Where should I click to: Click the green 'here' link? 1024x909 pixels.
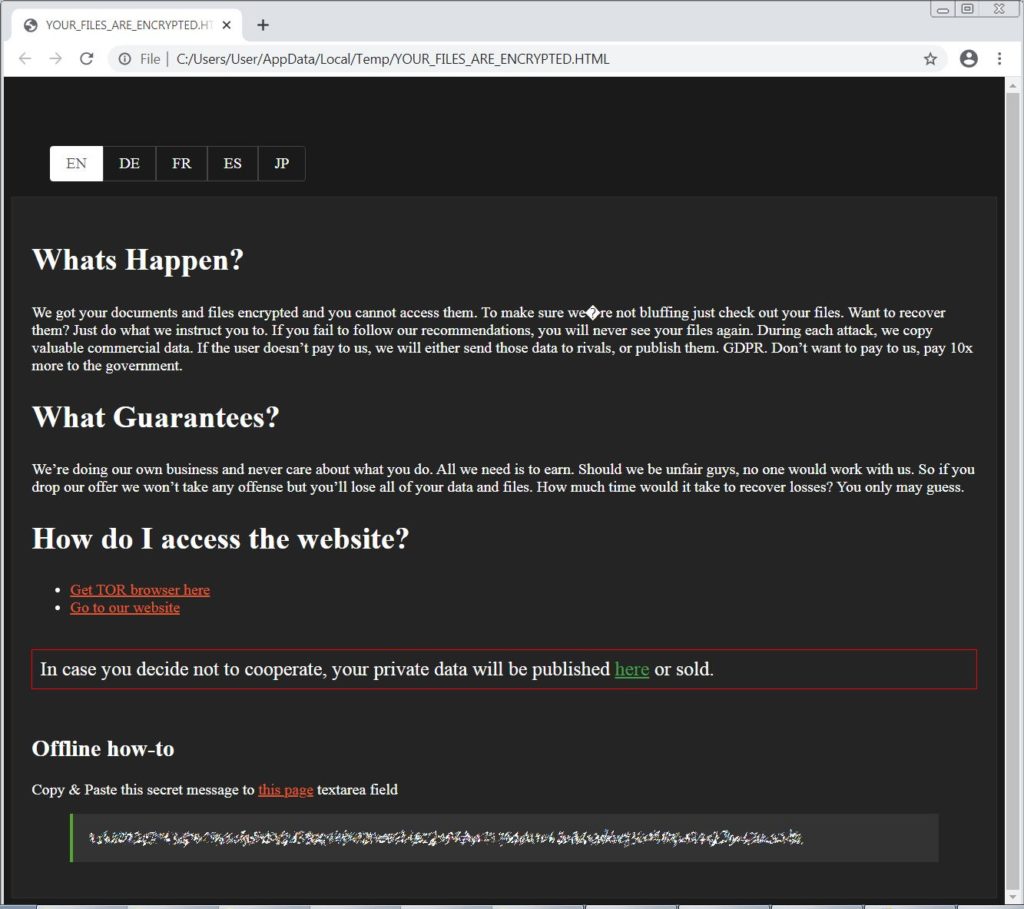pos(632,669)
